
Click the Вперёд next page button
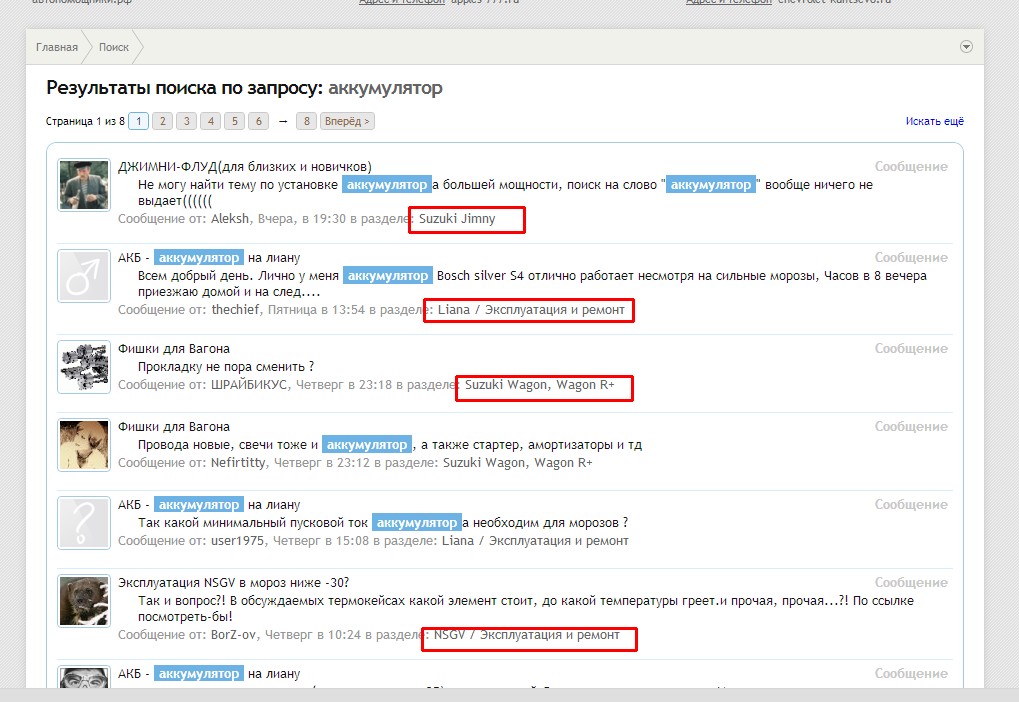tap(347, 121)
